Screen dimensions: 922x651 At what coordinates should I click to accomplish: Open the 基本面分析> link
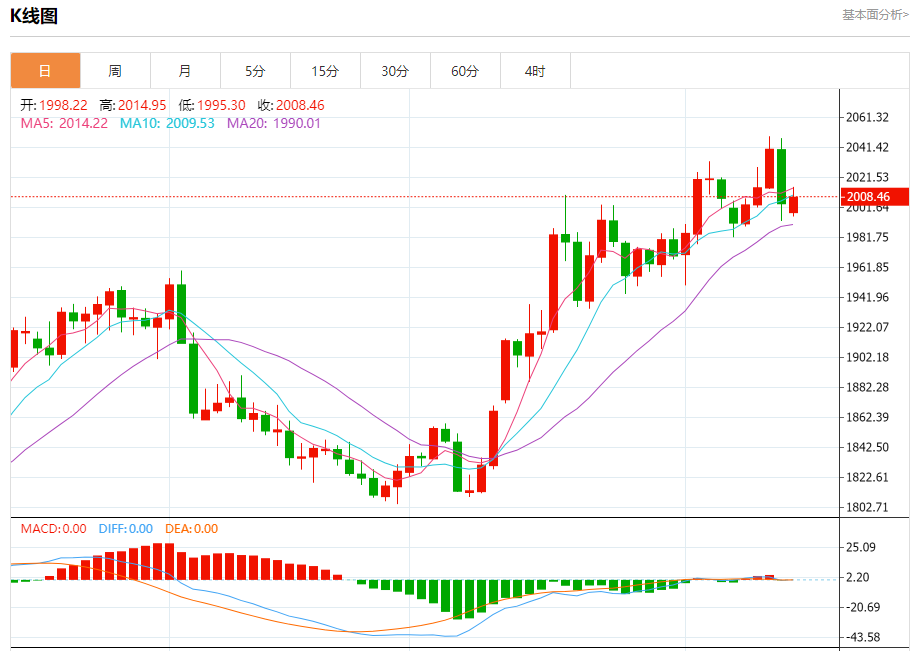point(875,15)
